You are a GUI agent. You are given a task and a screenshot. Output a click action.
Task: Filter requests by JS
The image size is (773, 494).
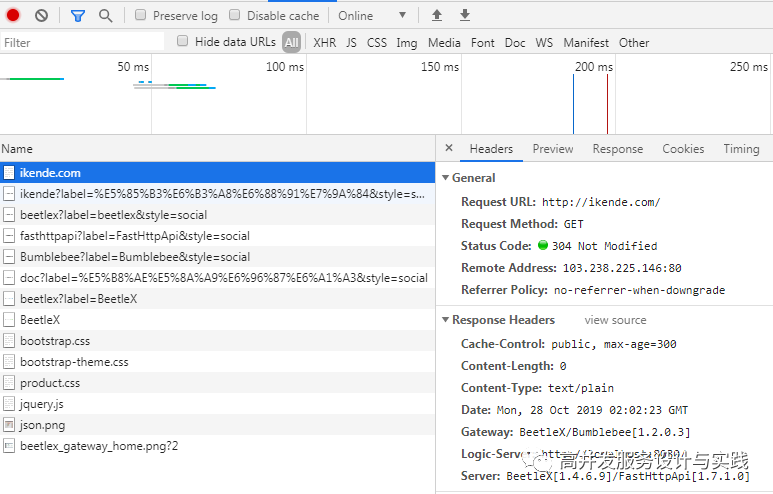point(351,43)
